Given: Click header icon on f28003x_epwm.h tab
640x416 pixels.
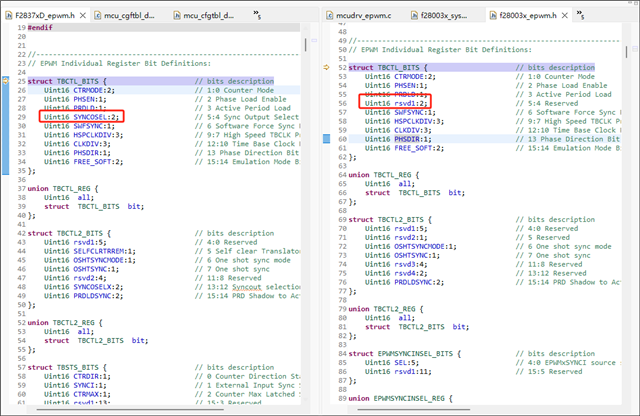Looking at the screenshot, I should coord(493,16).
